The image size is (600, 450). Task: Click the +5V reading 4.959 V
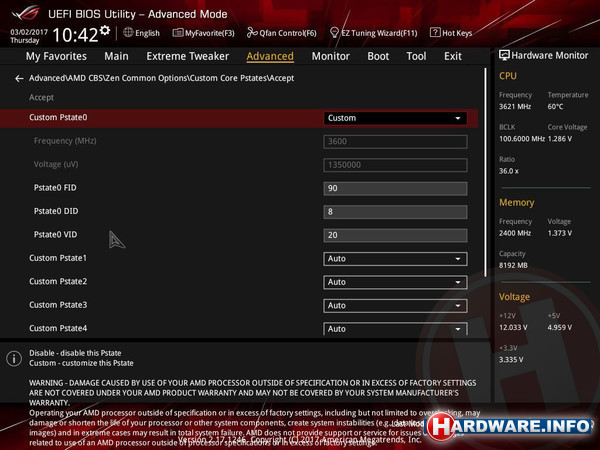(x=559, y=328)
